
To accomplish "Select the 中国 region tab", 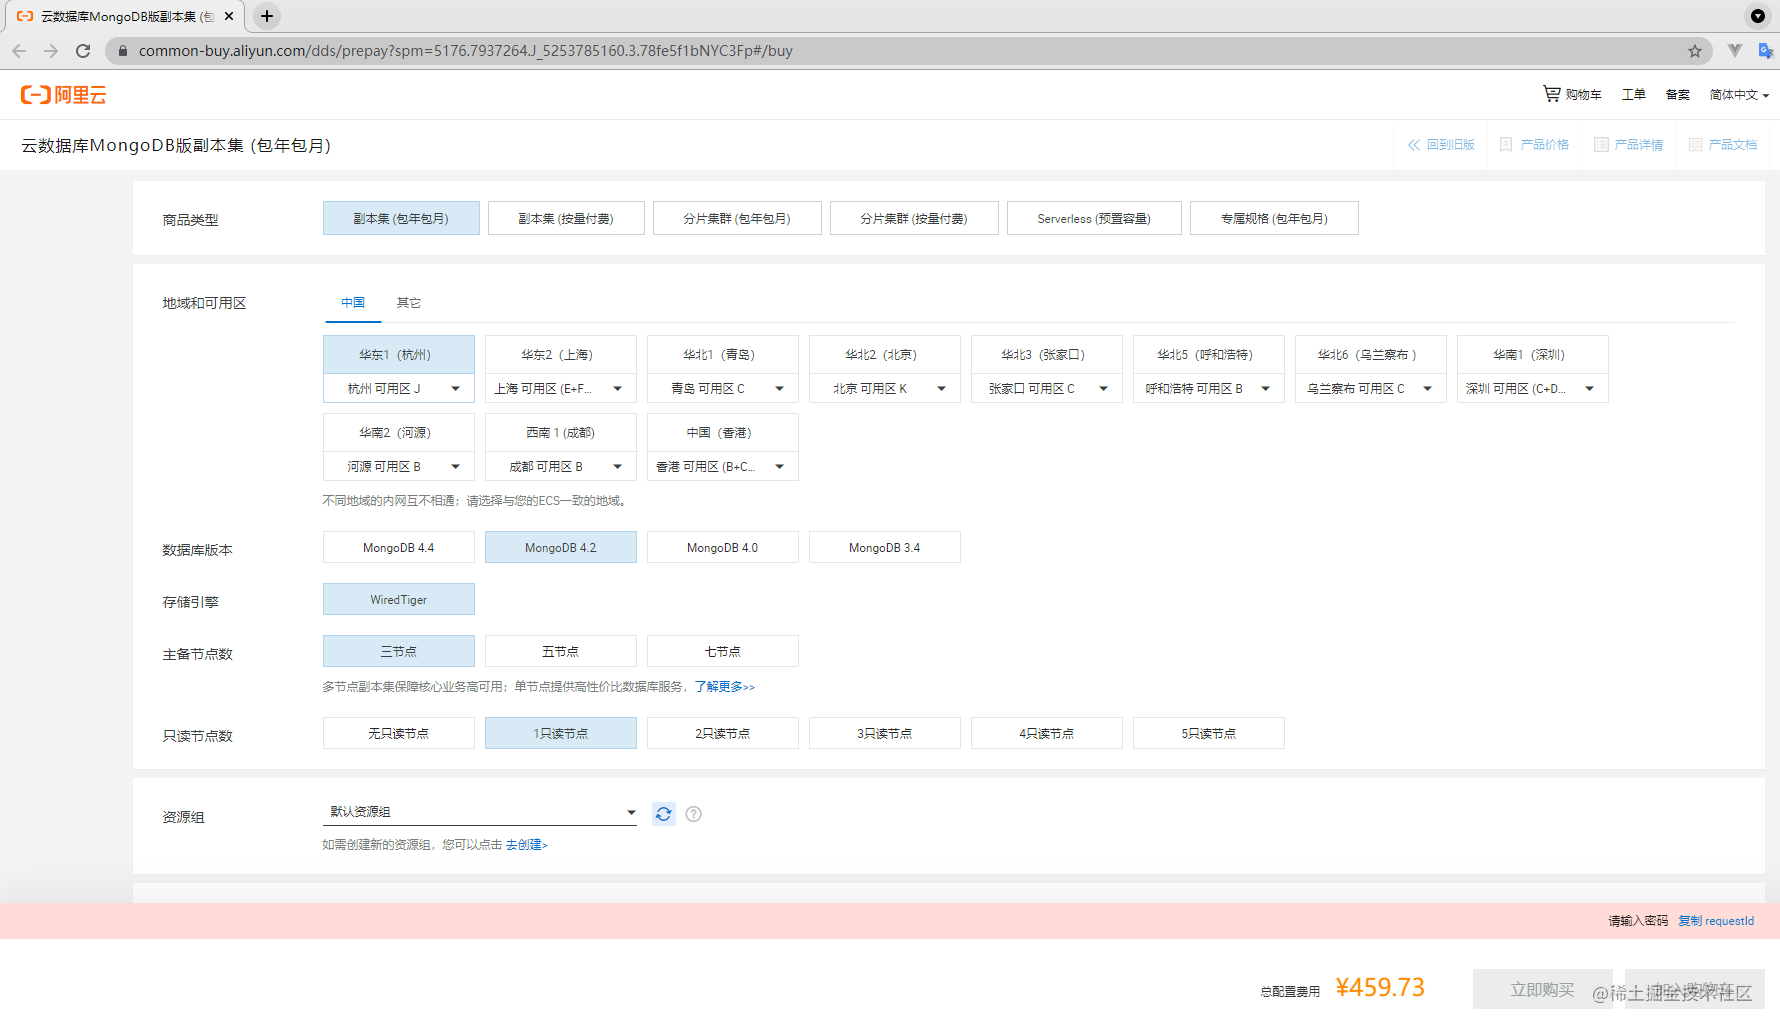I will (x=352, y=302).
